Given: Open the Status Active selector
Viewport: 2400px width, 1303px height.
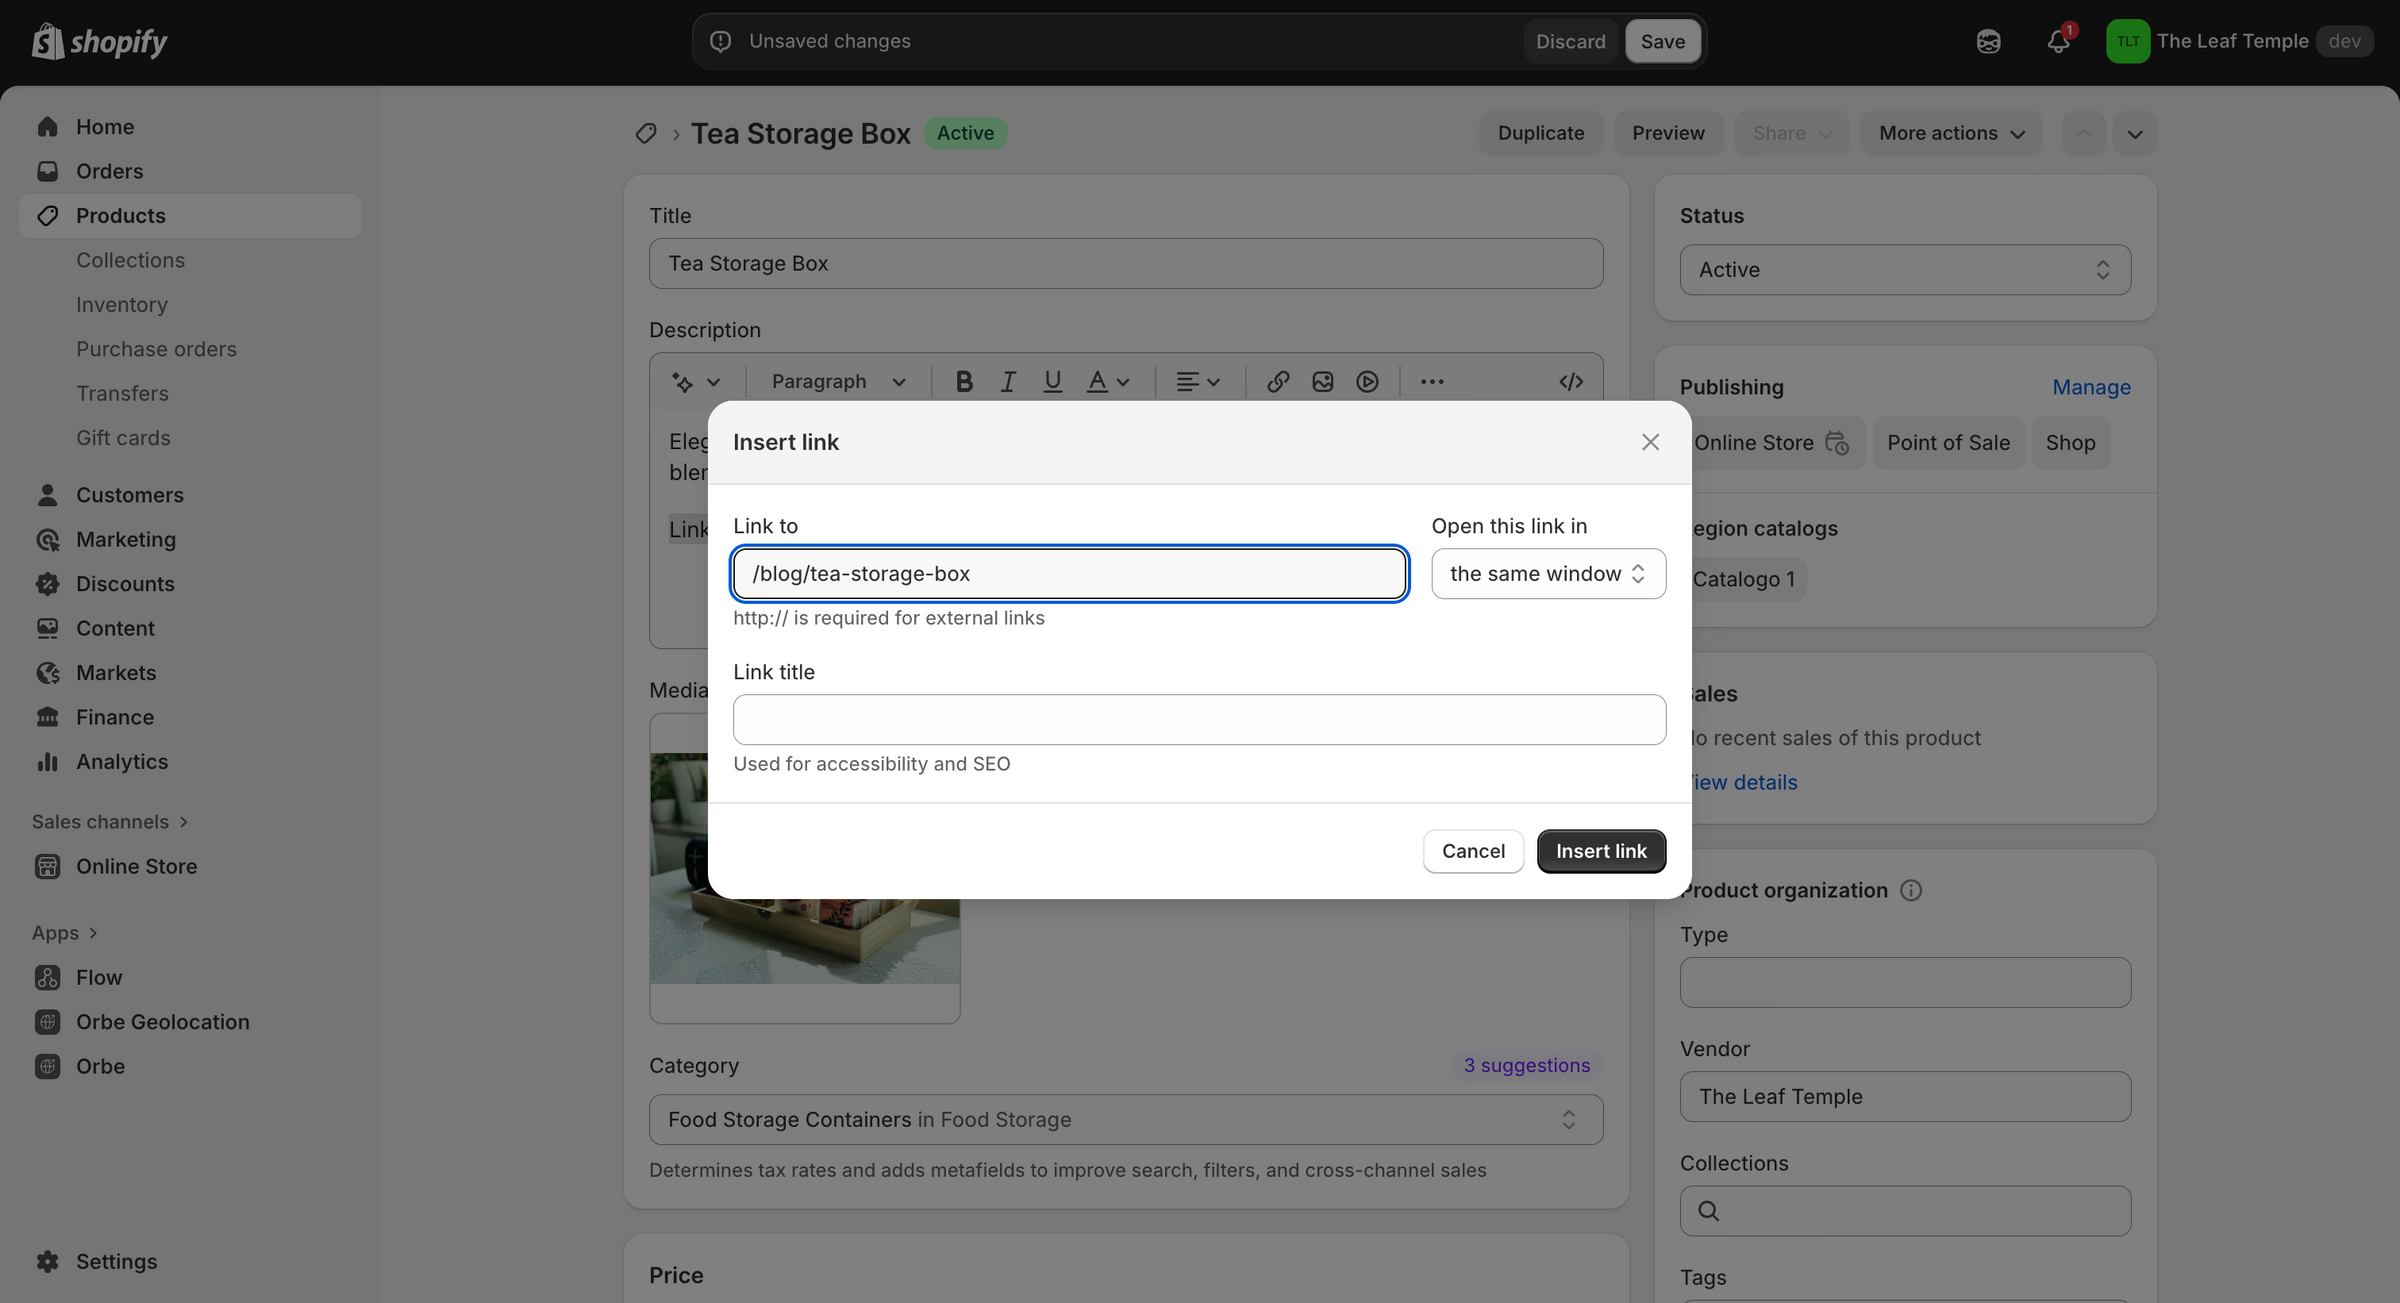Looking at the screenshot, I should (x=1904, y=270).
